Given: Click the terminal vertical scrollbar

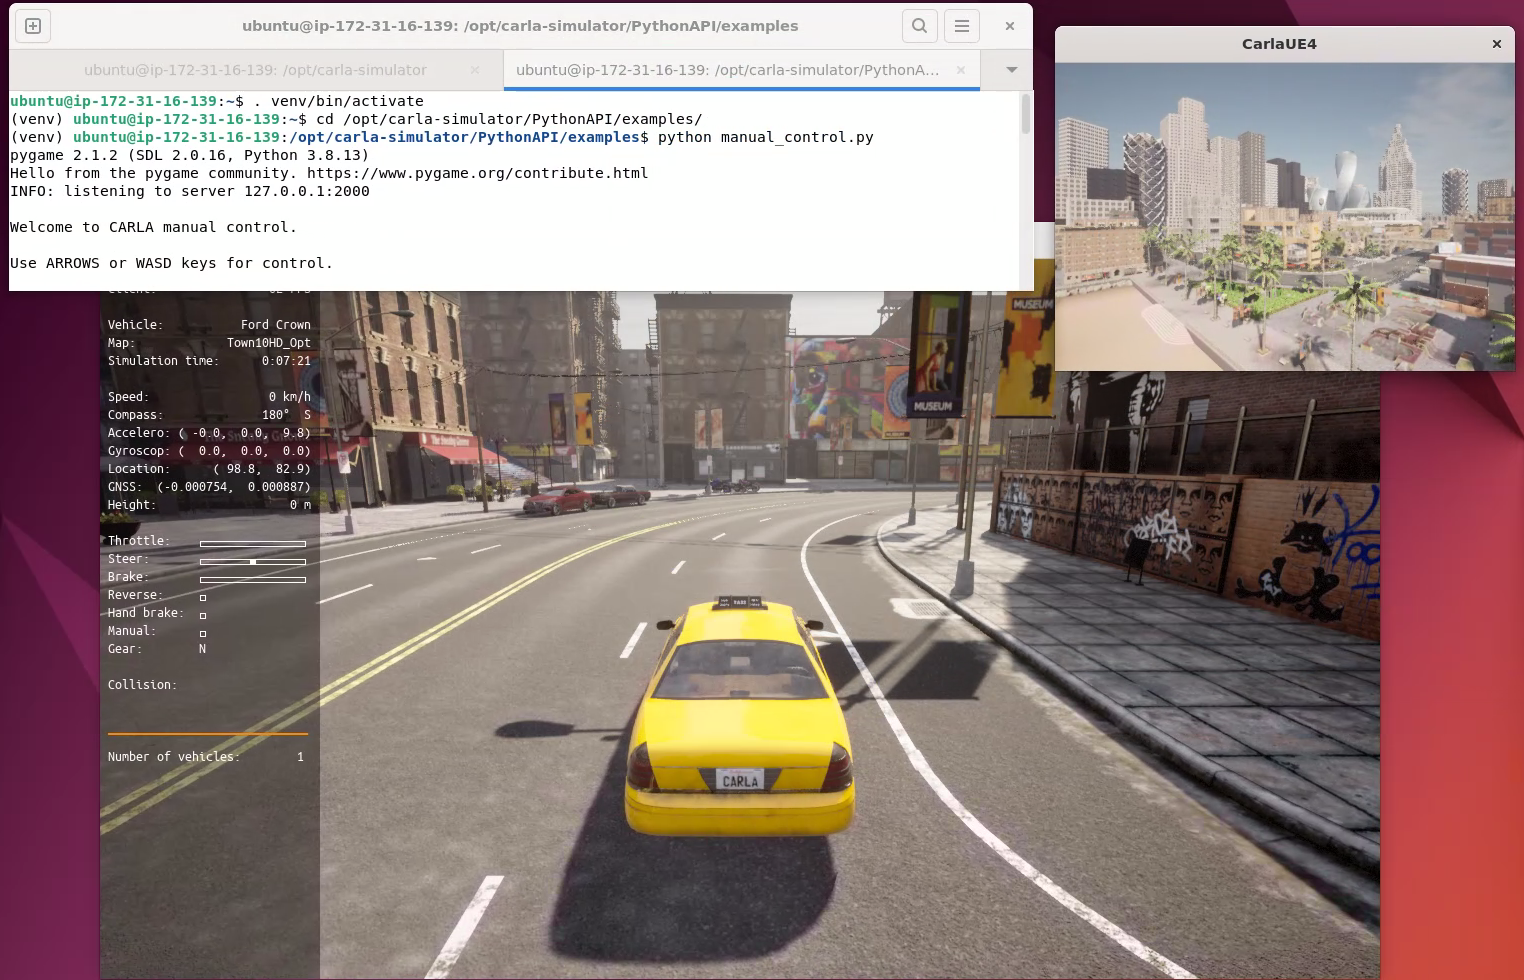Looking at the screenshot, I should click(1025, 114).
